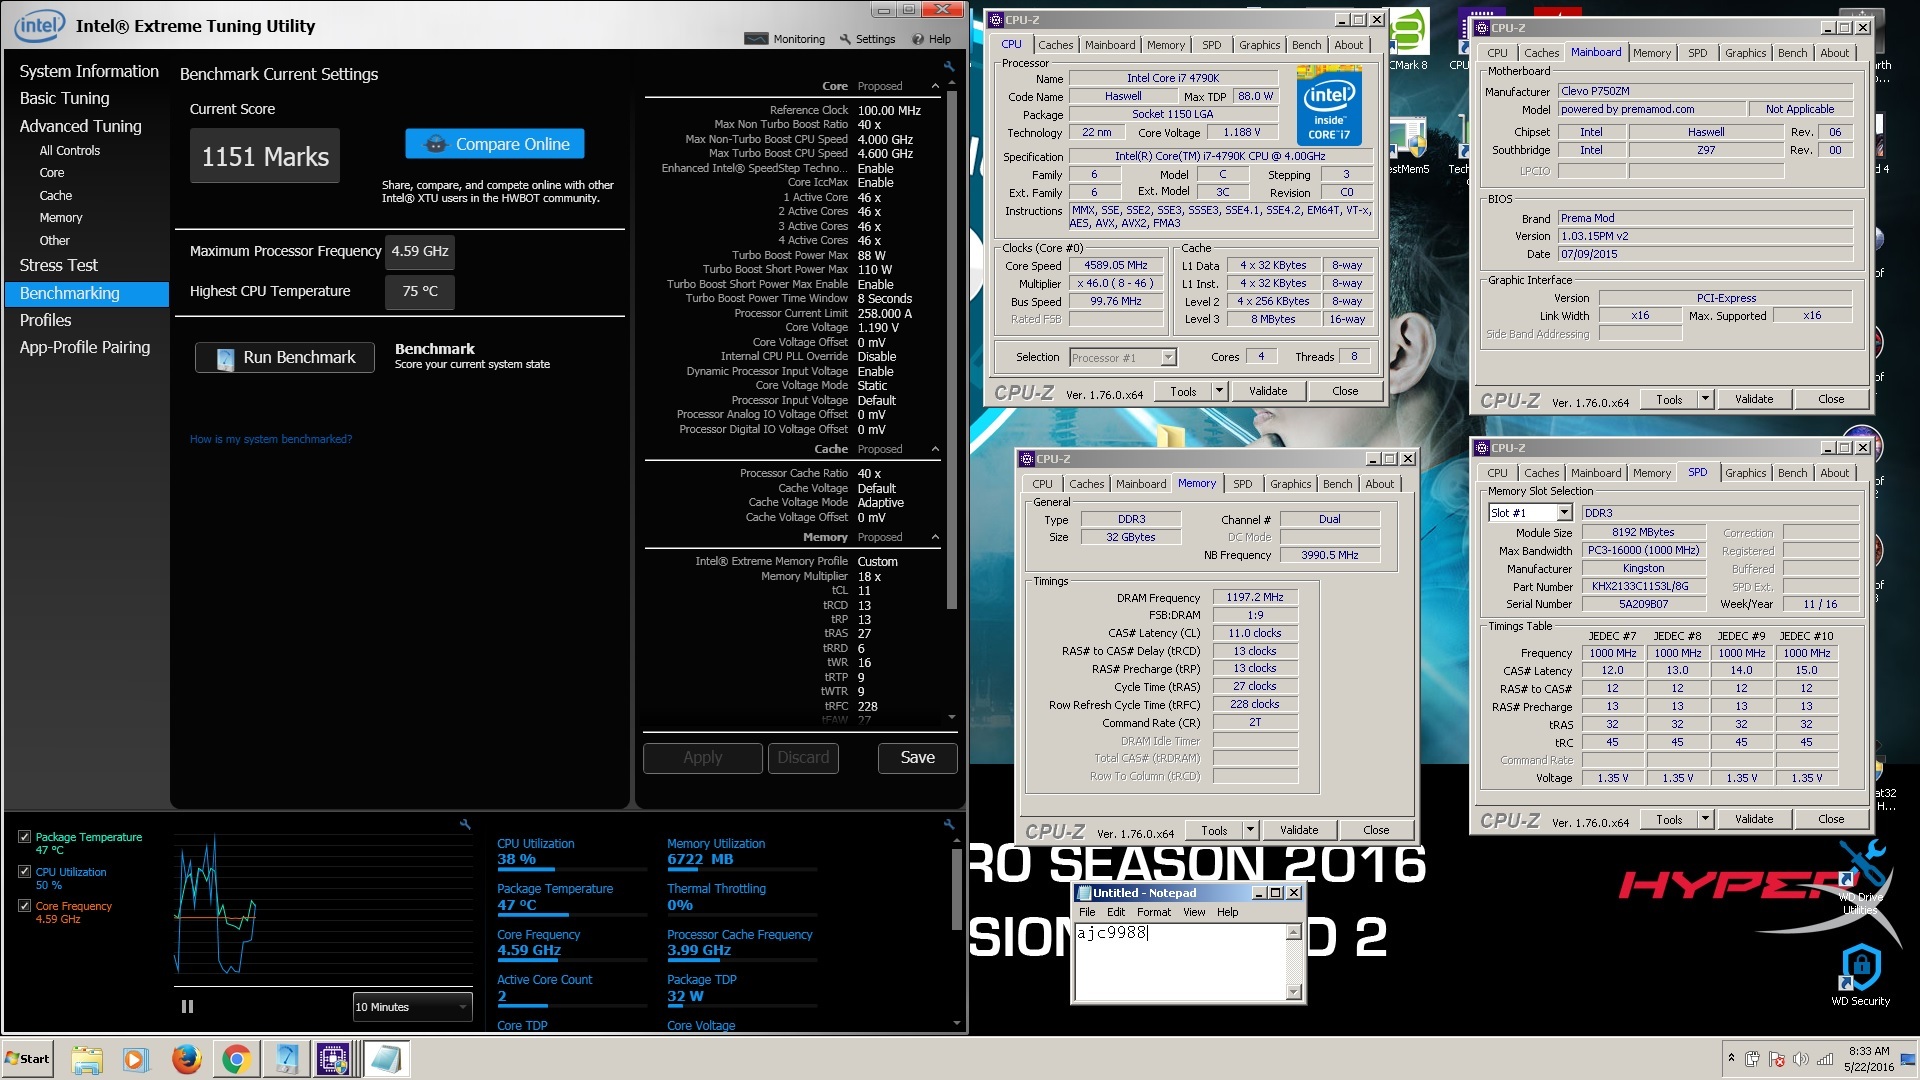This screenshot has width=1920, height=1080.
Task: Show hidden system tray icons
Action: (x=1731, y=1058)
